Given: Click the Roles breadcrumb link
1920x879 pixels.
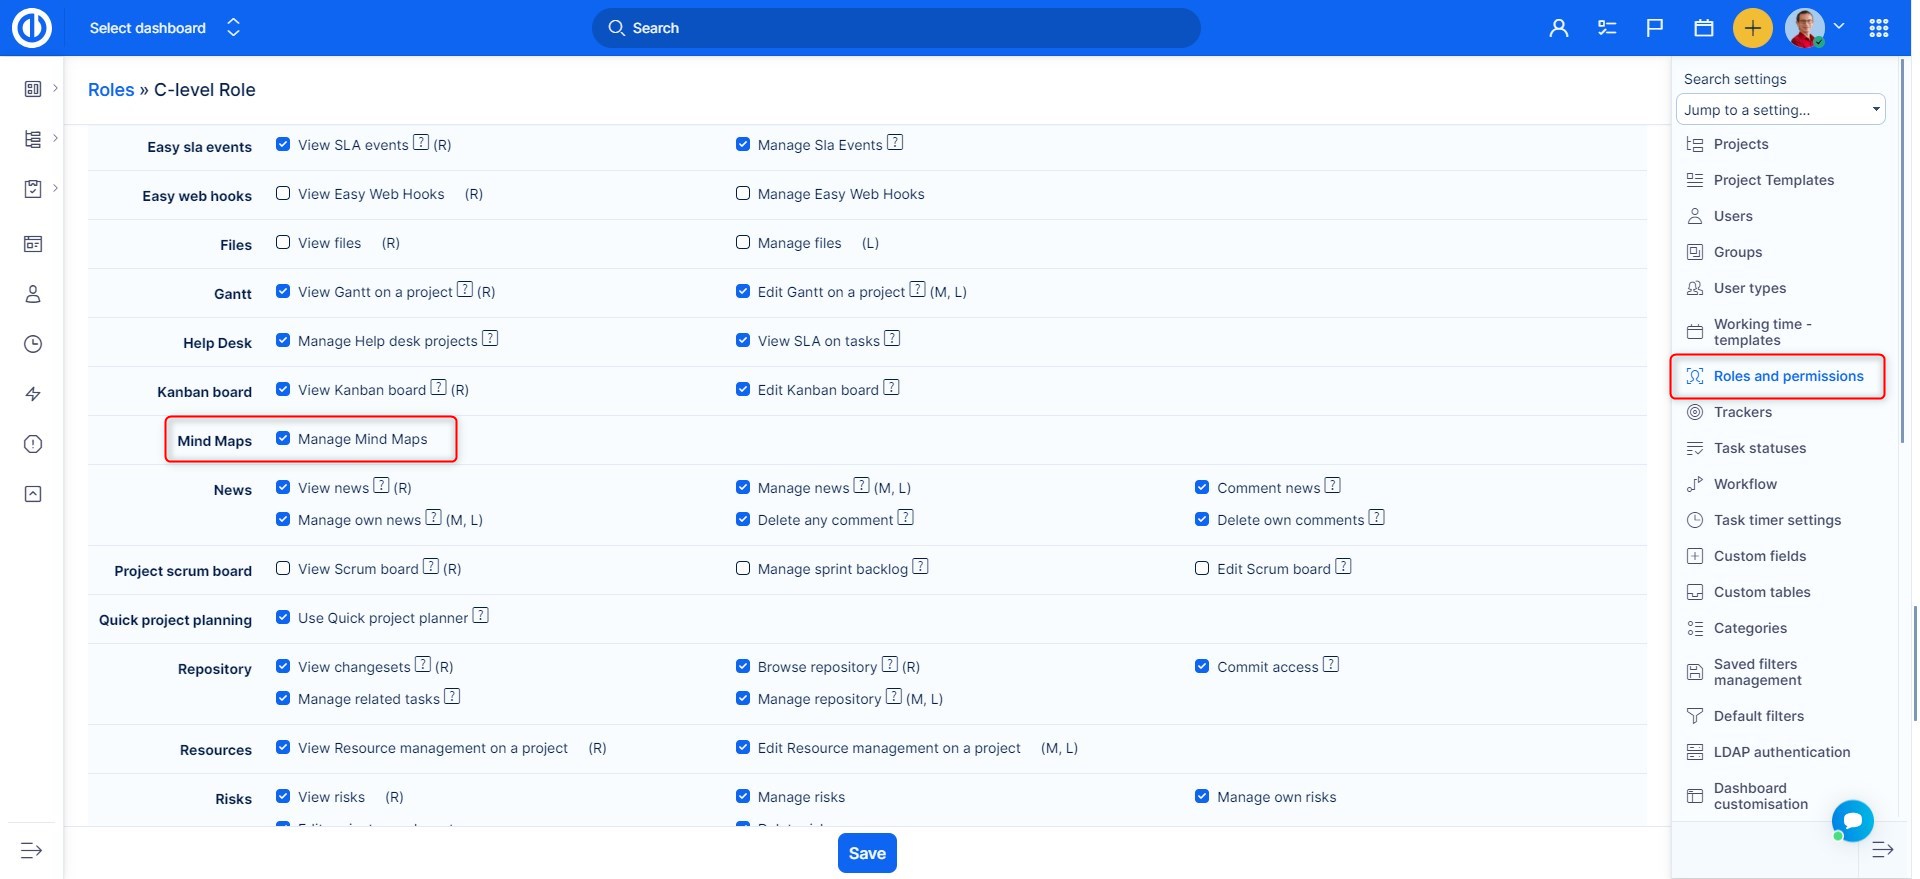Looking at the screenshot, I should (x=111, y=90).
